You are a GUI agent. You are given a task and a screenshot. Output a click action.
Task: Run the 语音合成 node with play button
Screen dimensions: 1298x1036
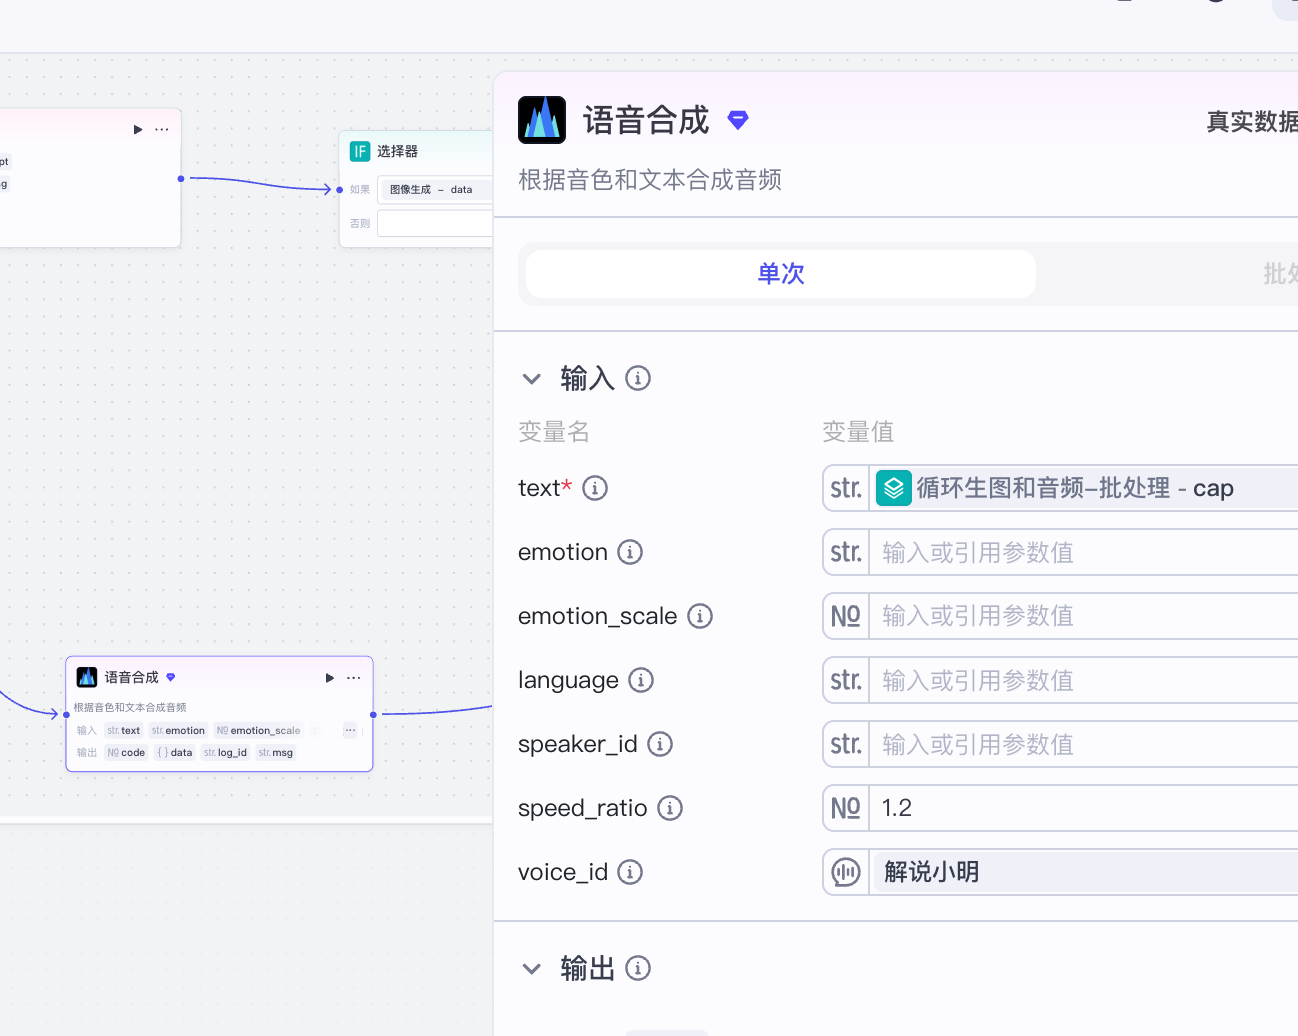point(329,678)
